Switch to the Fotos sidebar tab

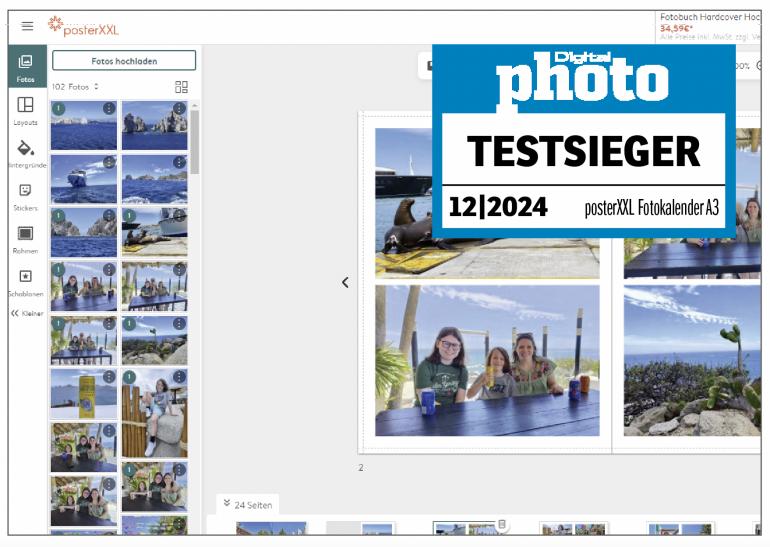pos(26,67)
